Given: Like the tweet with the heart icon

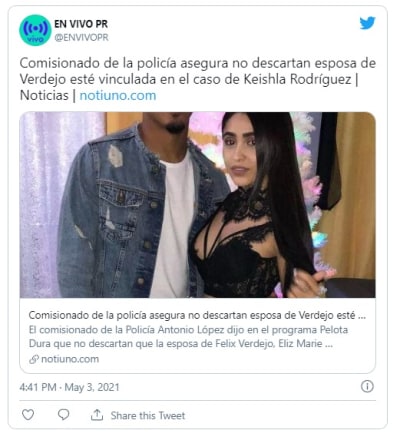Looking at the screenshot, I should (28, 414).
